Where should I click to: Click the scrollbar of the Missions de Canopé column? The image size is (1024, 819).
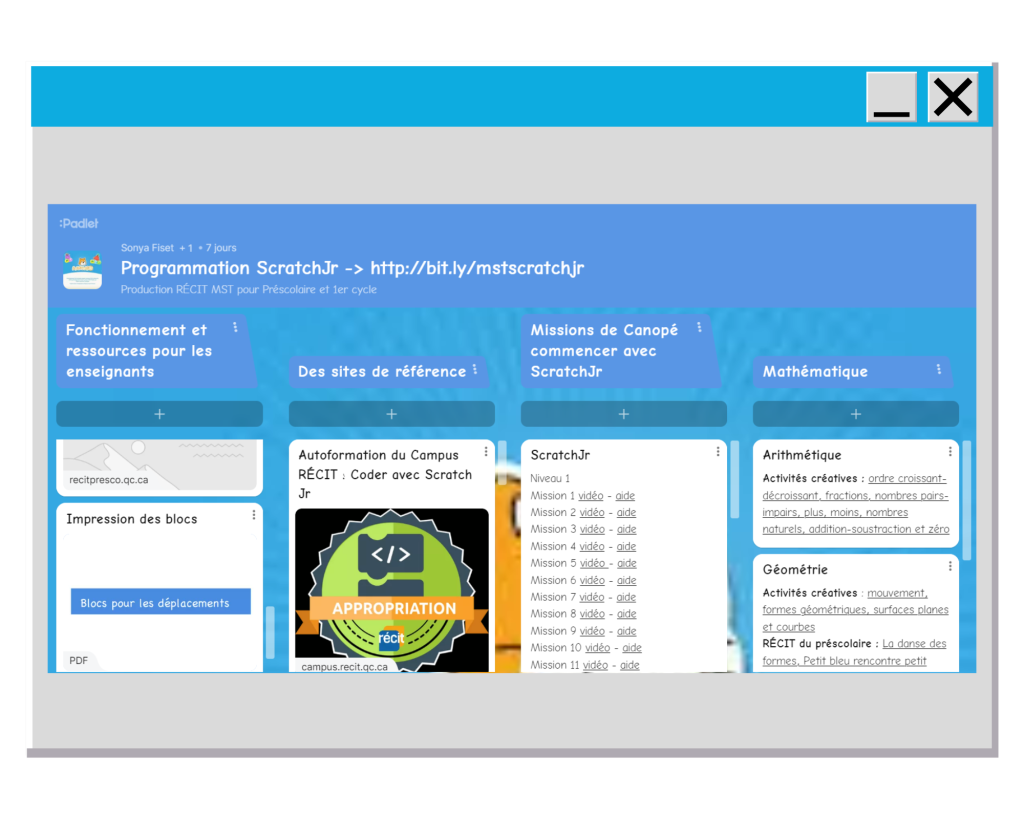tap(735, 479)
